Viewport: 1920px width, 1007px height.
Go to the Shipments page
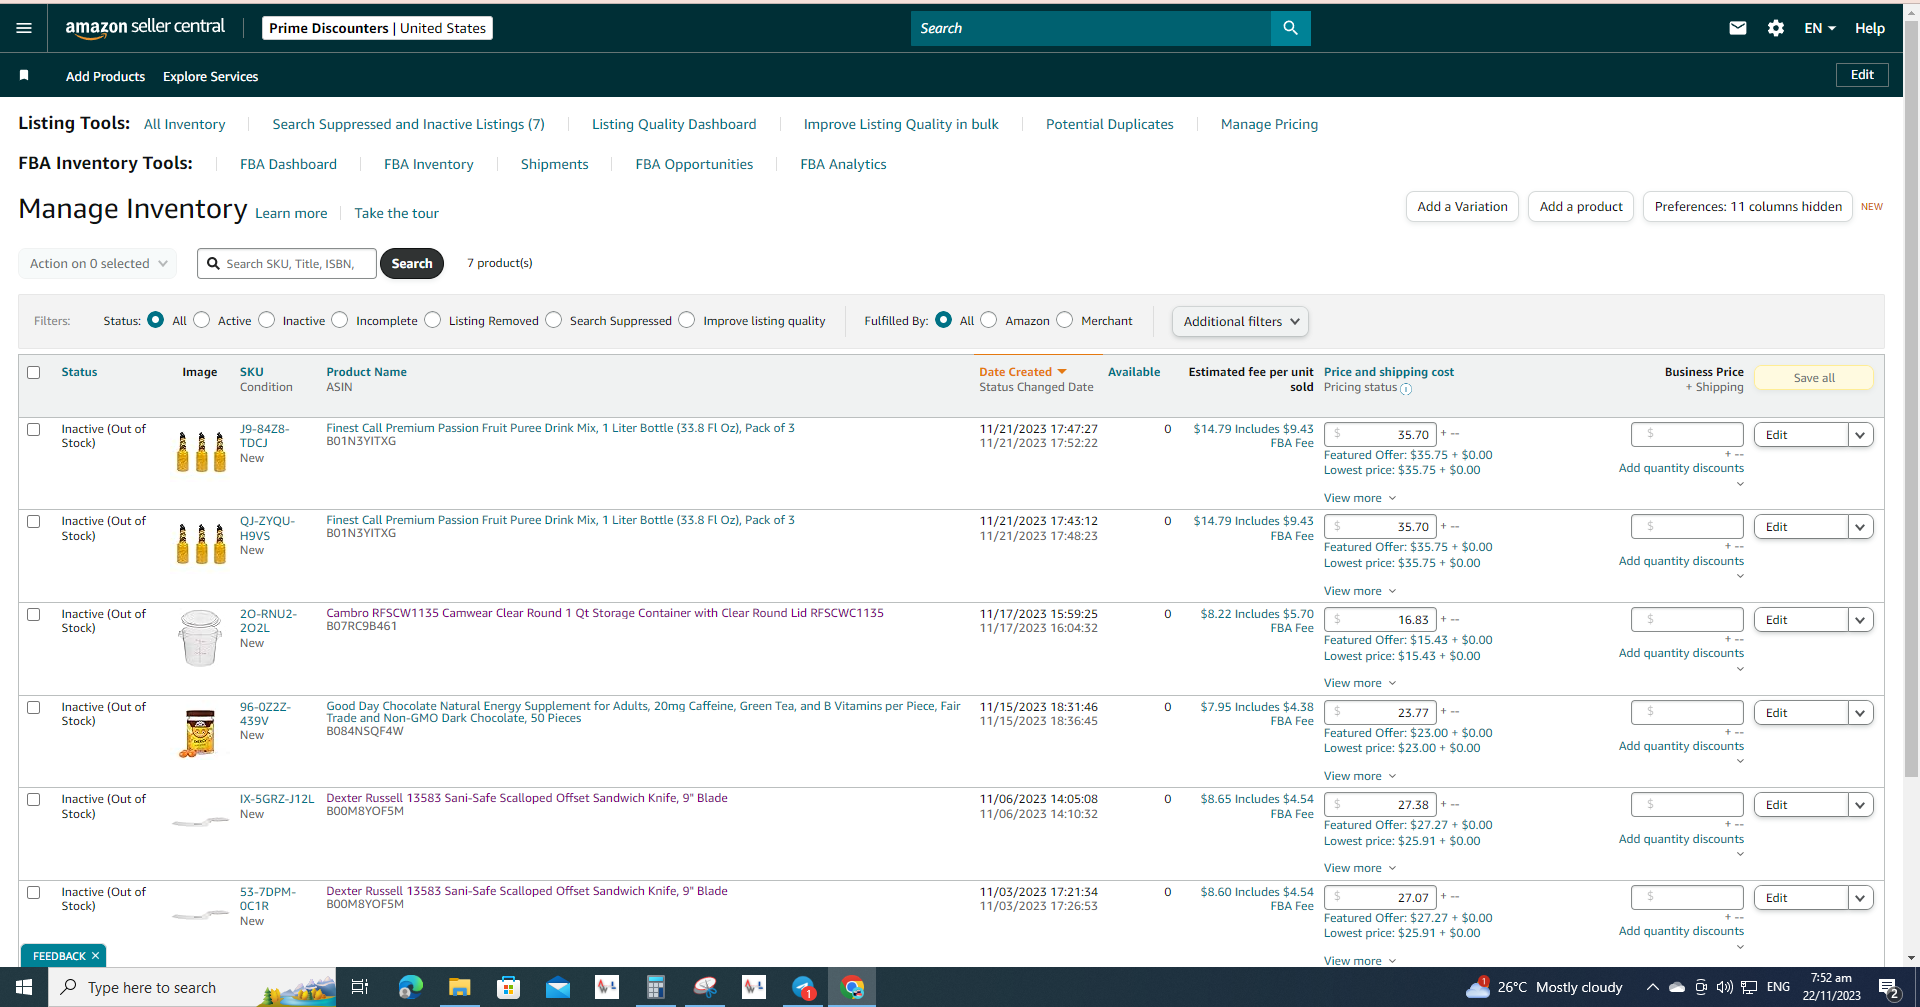point(554,164)
